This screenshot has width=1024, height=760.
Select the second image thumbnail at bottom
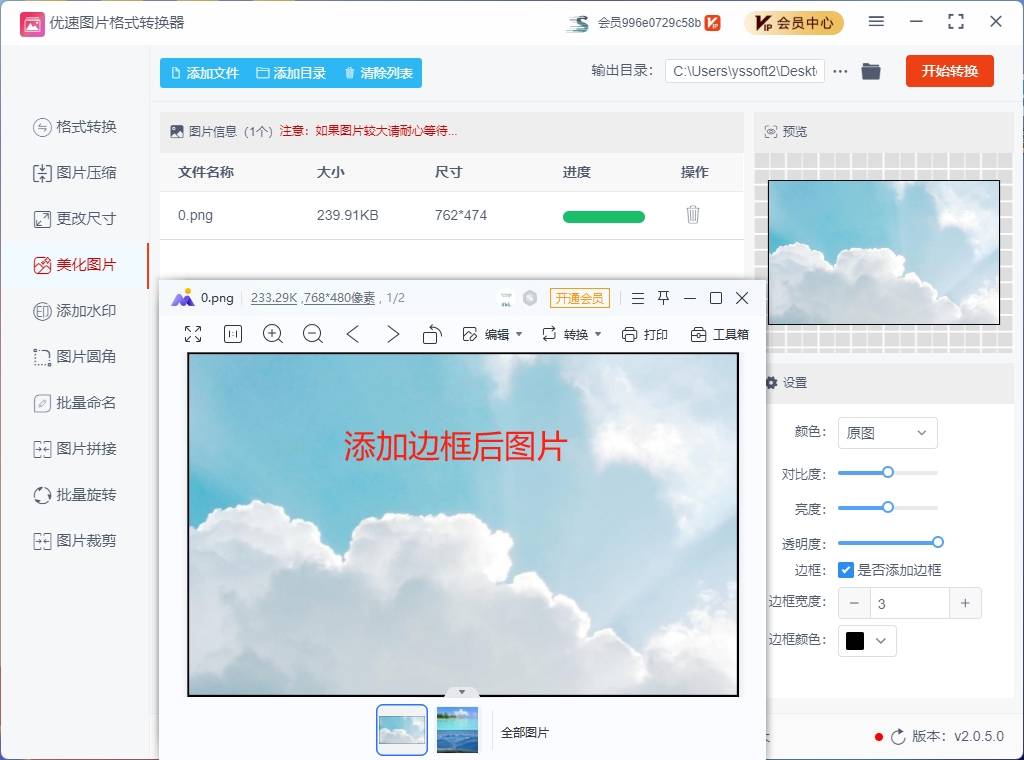(457, 731)
